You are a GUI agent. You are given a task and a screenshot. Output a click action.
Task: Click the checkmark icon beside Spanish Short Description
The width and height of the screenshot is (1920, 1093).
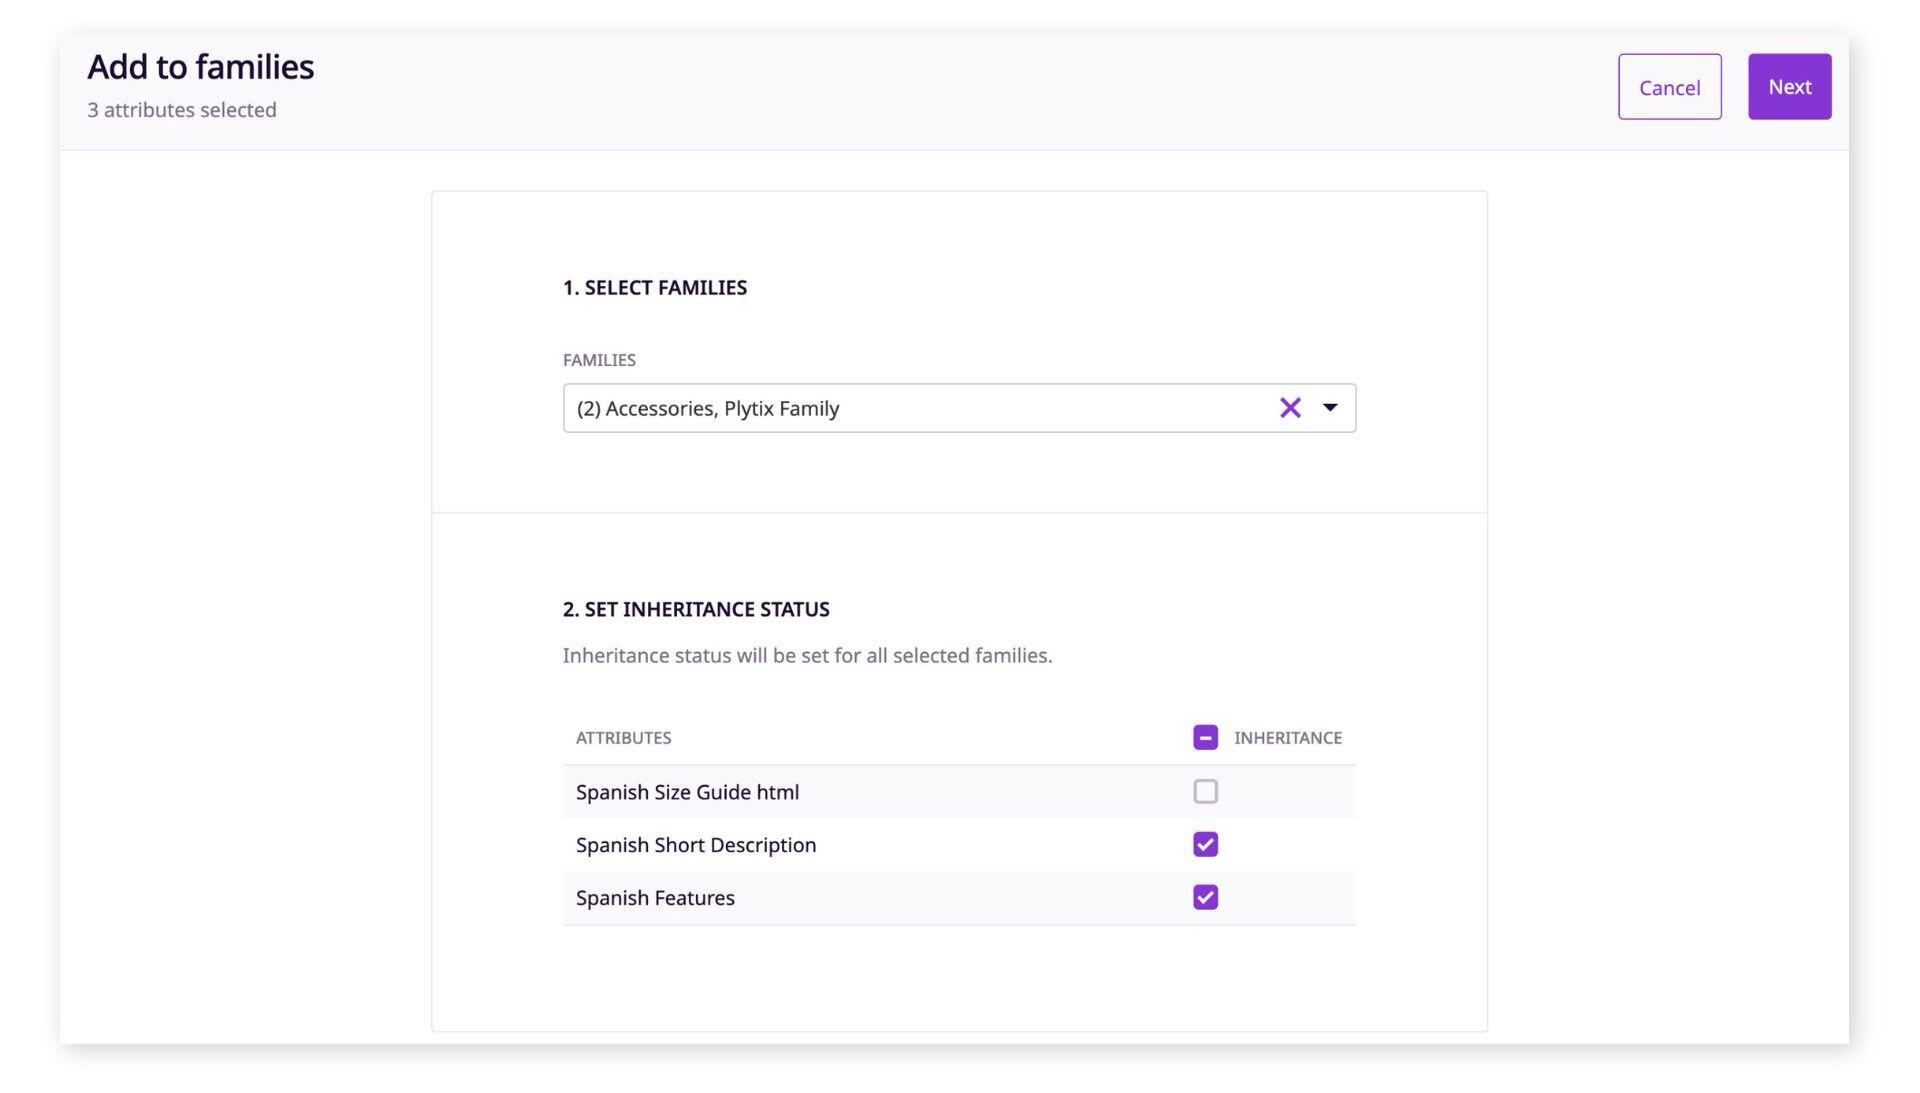click(x=1205, y=844)
